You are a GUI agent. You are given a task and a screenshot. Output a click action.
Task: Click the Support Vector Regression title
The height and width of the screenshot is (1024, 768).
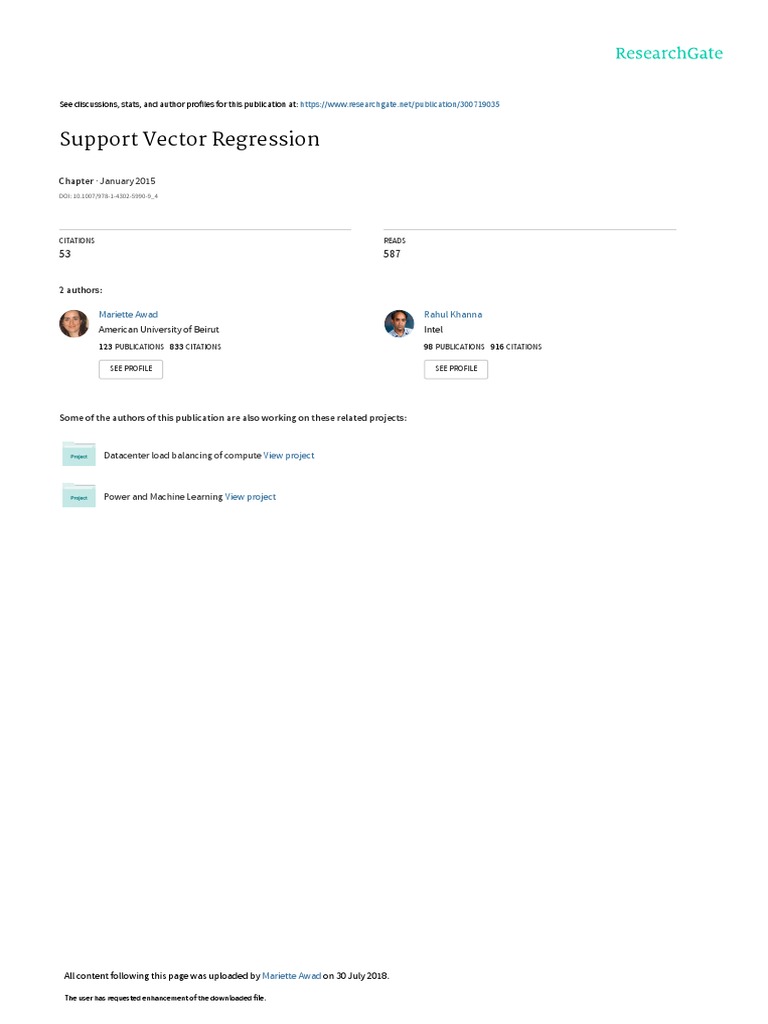coord(190,139)
